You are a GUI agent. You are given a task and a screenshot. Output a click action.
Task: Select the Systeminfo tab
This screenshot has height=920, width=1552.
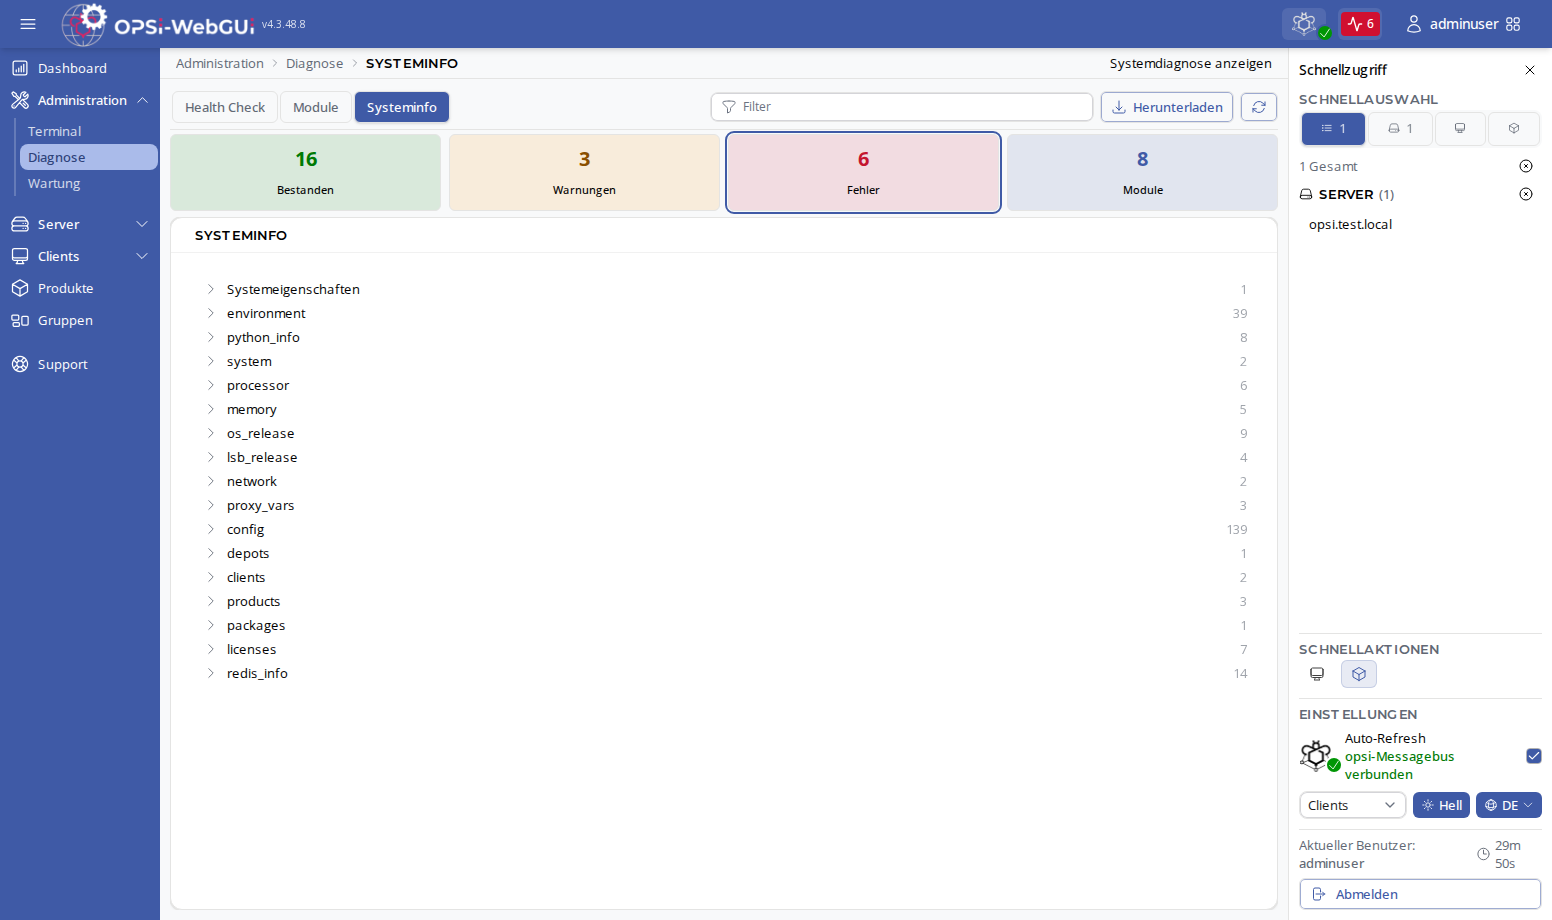coord(402,107)
